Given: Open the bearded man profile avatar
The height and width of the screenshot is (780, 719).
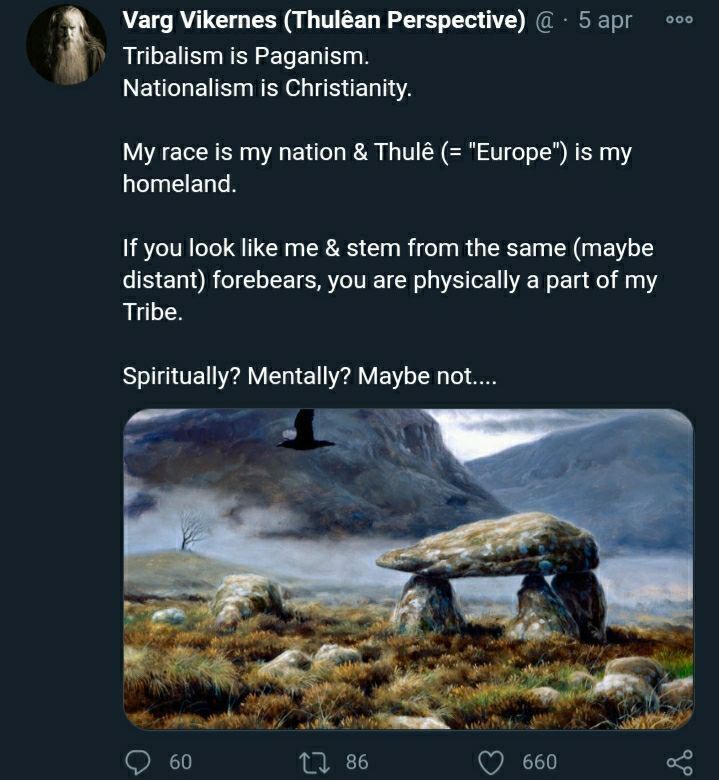Looking at the screenshot, I should tap(66, 45).
